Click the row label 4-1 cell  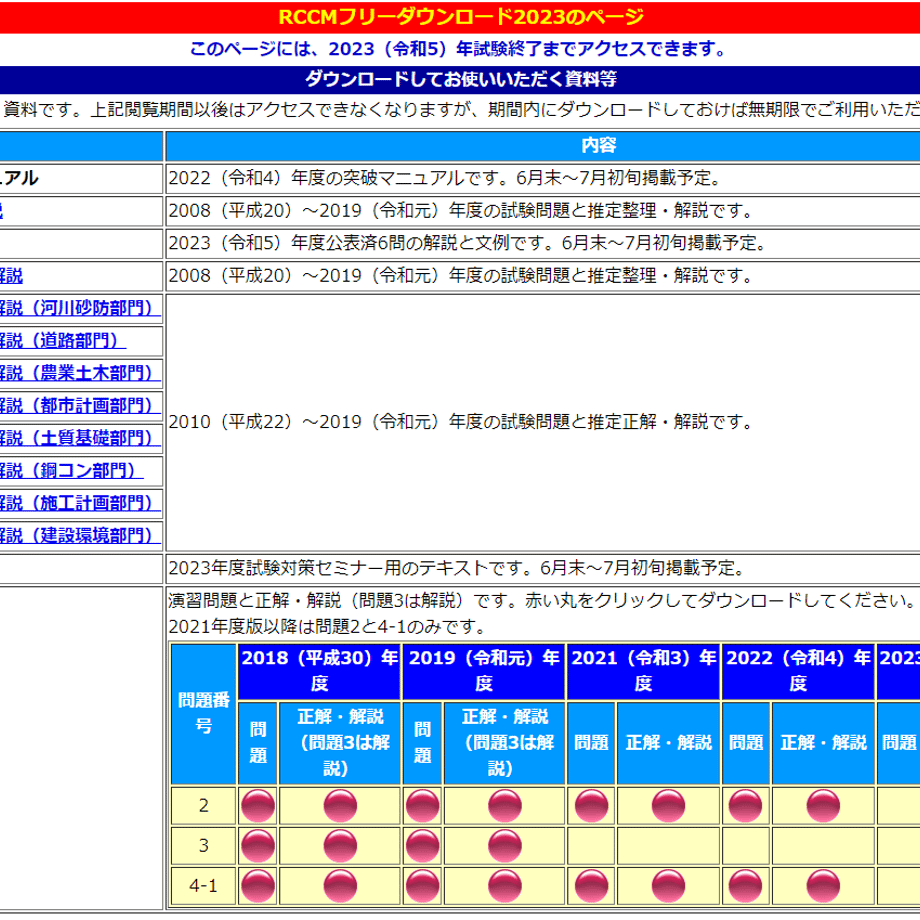coord(204,886)
